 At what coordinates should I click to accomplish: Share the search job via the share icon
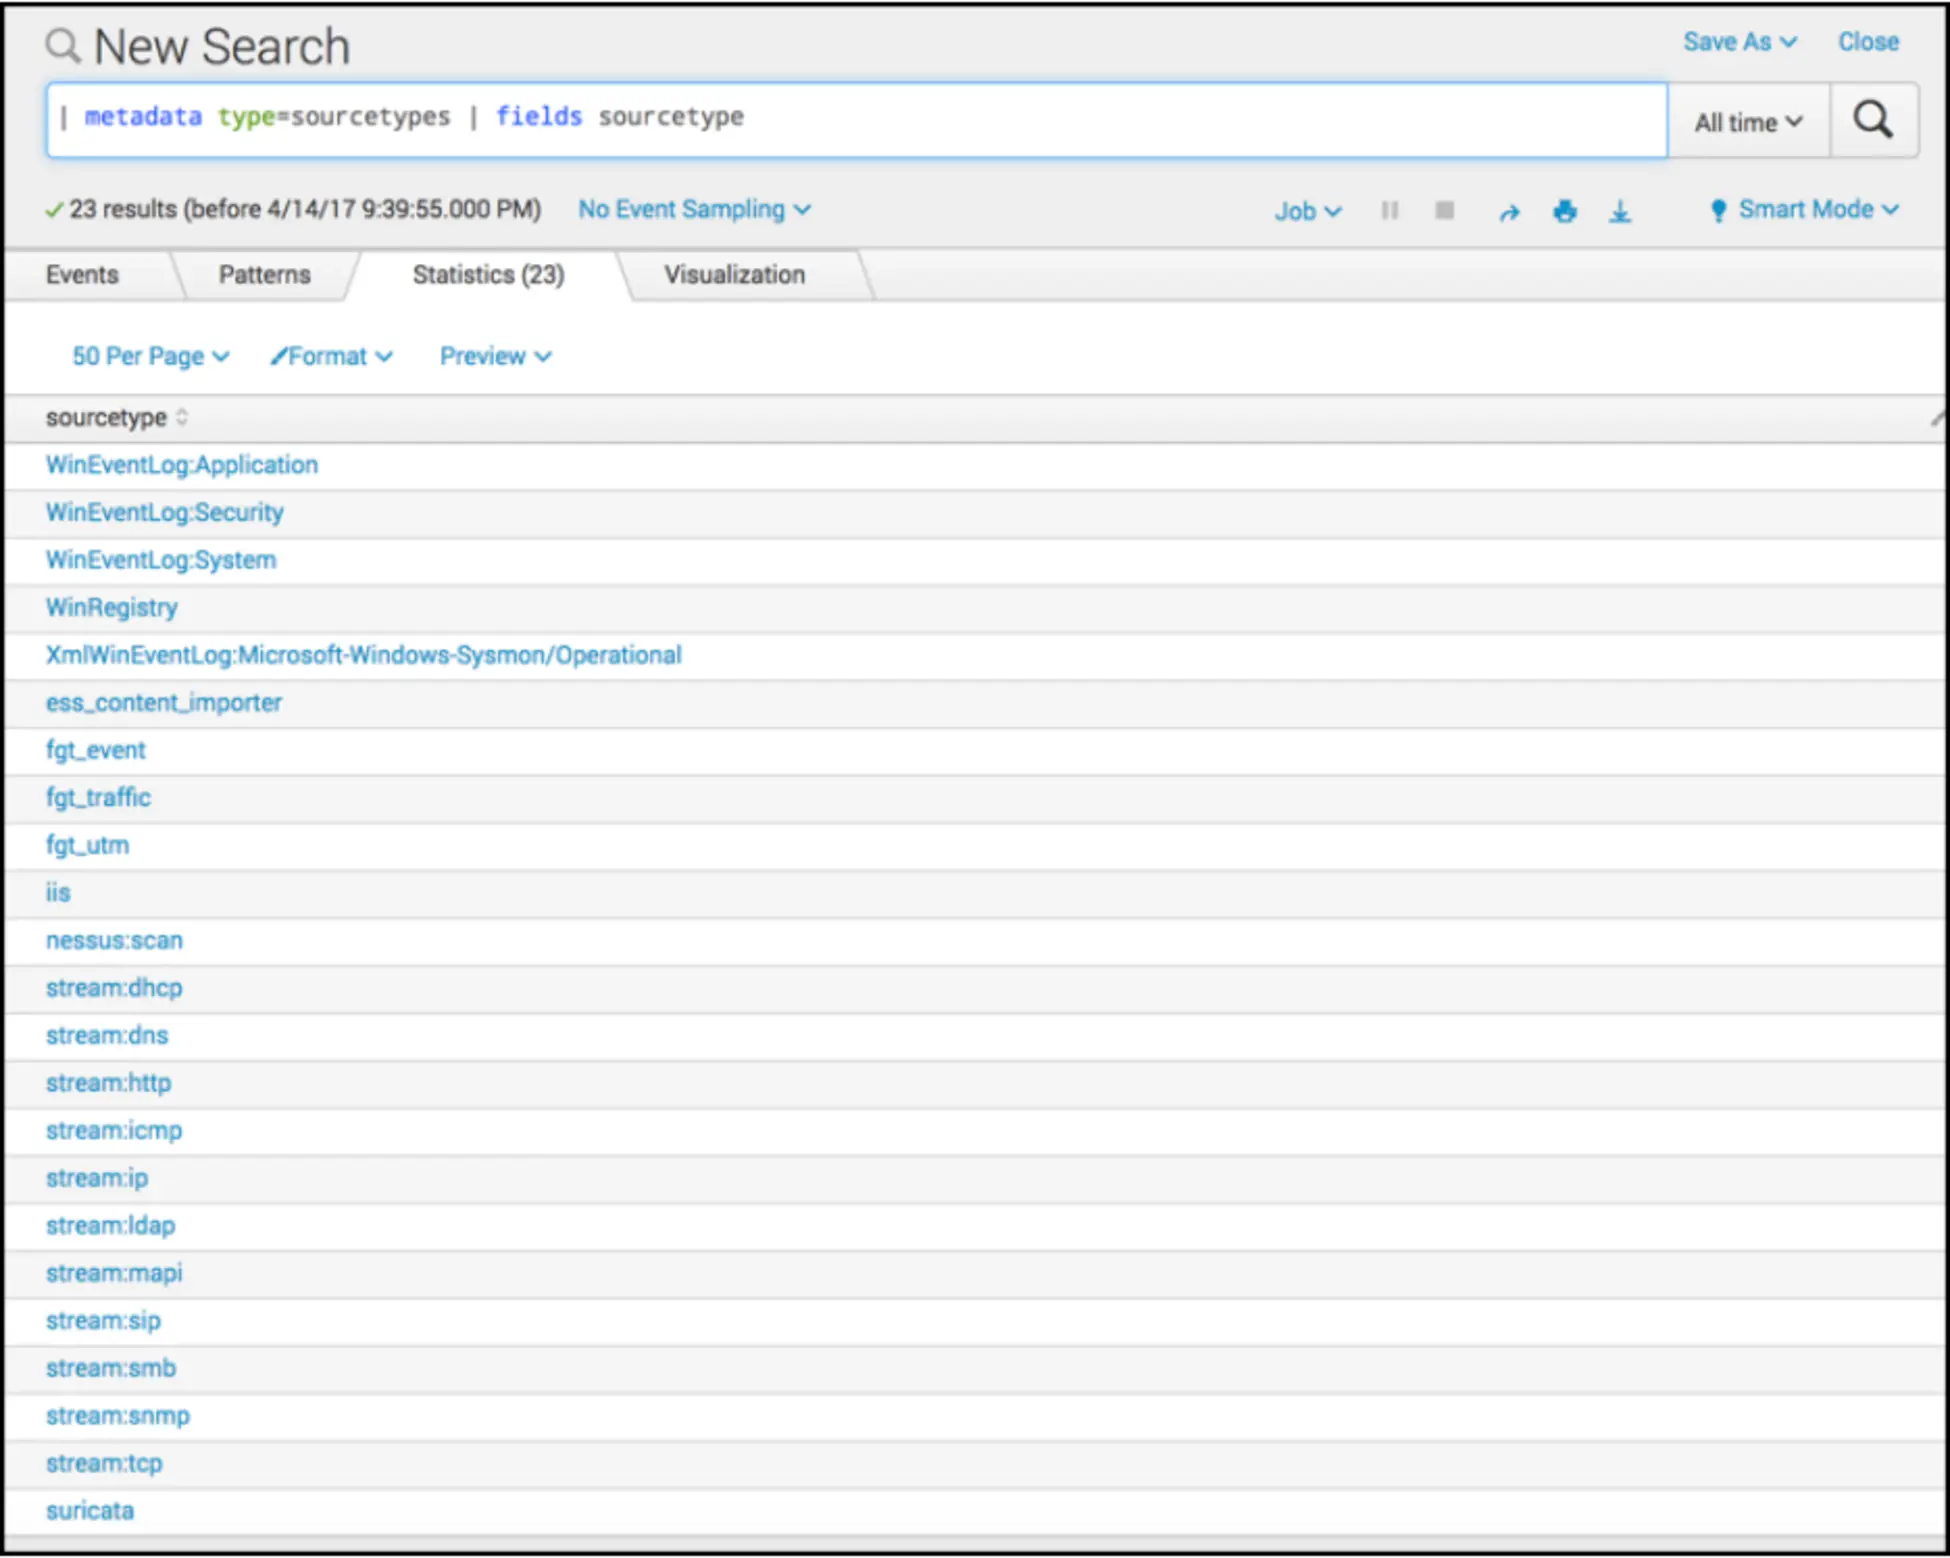[1510, 211]
